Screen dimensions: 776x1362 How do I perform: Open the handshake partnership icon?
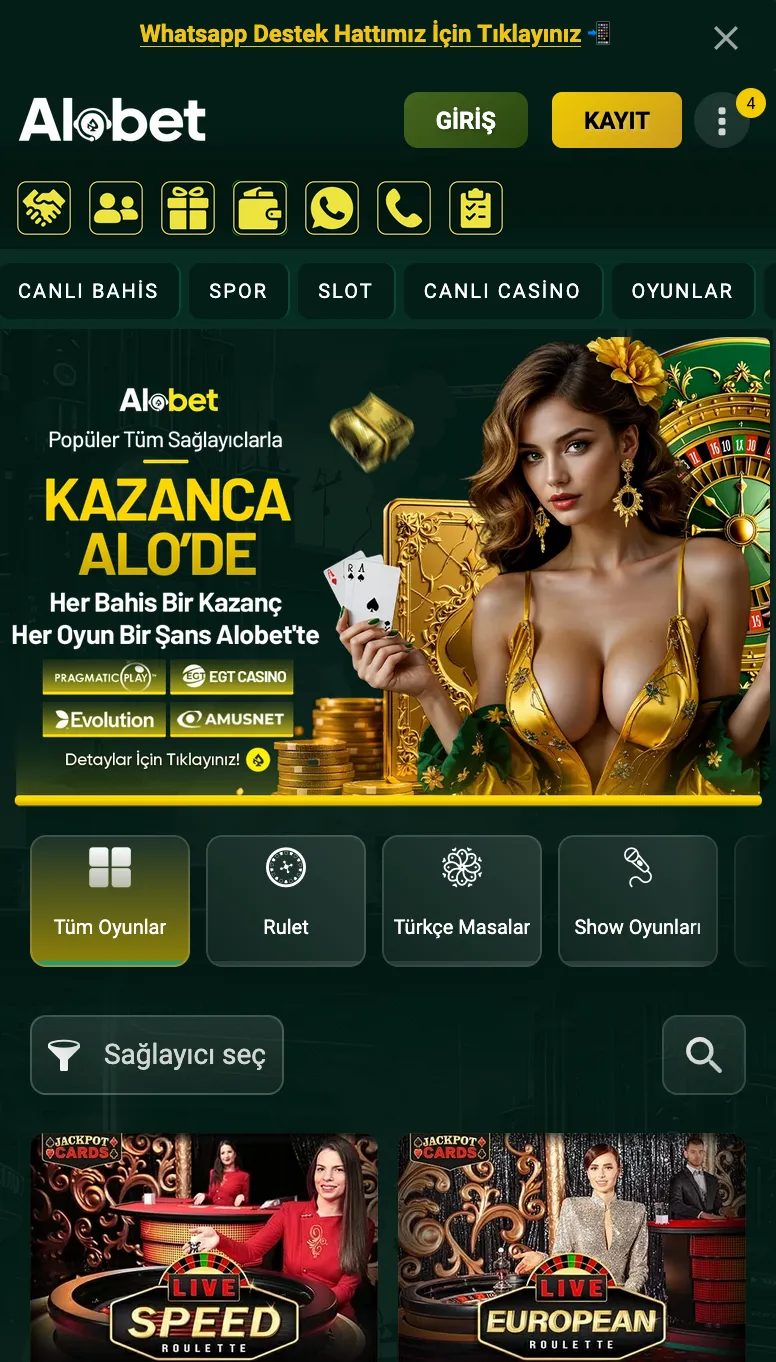pos(44,208)
